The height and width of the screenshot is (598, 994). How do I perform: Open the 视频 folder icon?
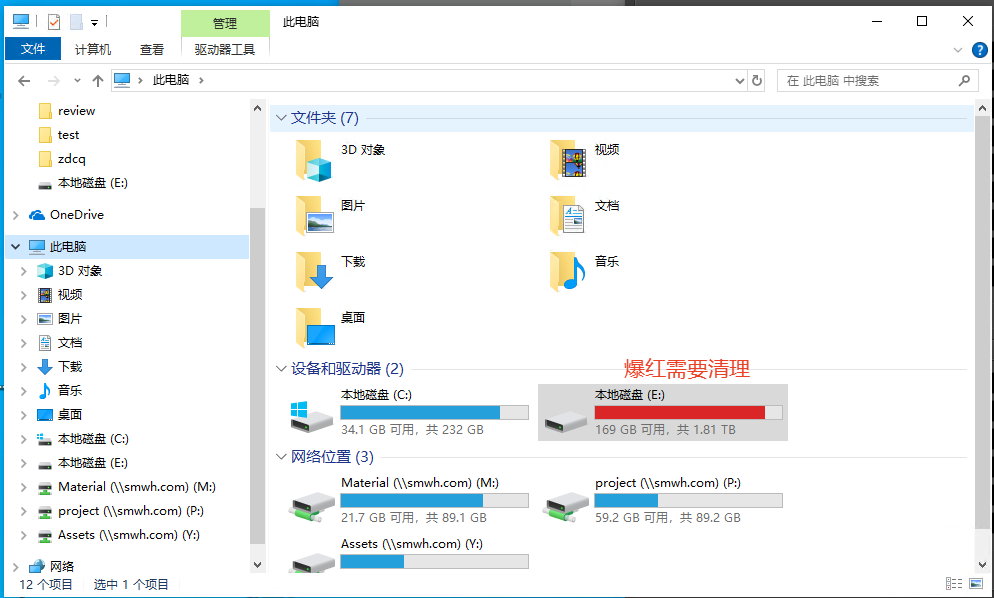(567, 160)
